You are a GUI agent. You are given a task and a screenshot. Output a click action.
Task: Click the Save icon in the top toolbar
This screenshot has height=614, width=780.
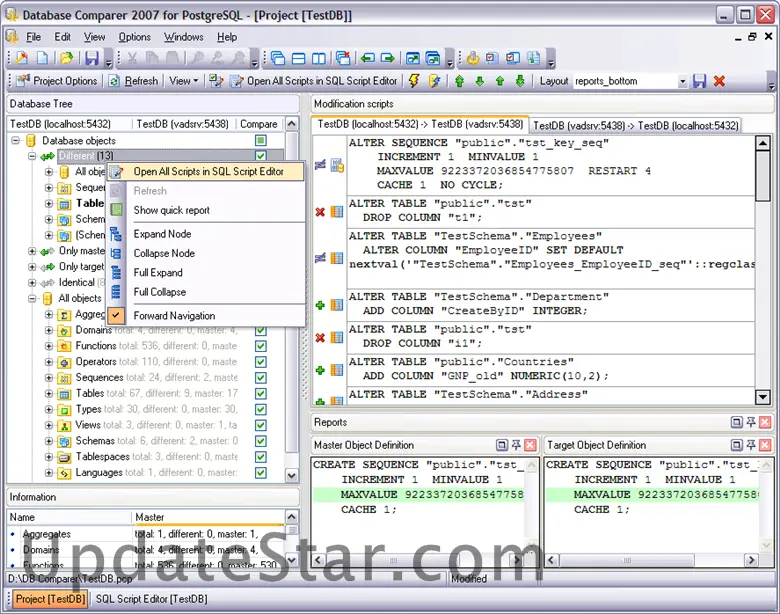click(x=92, y=59)
